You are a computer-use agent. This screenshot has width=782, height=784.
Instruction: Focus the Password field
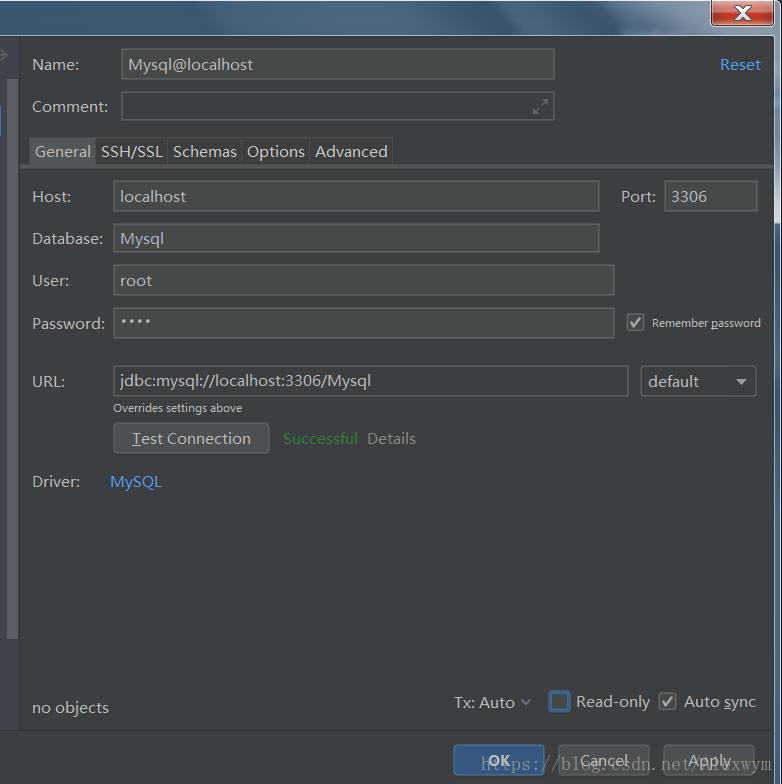pyautogui.click(x=364, y=323)
